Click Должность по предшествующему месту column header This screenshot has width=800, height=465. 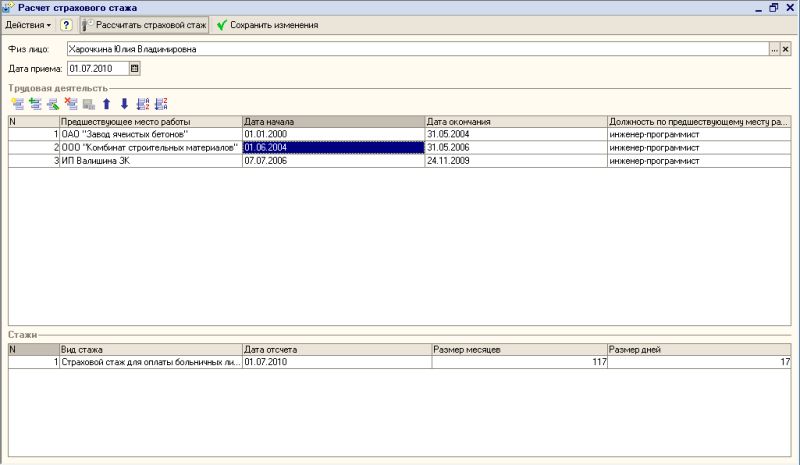click(x=699, y=122)
